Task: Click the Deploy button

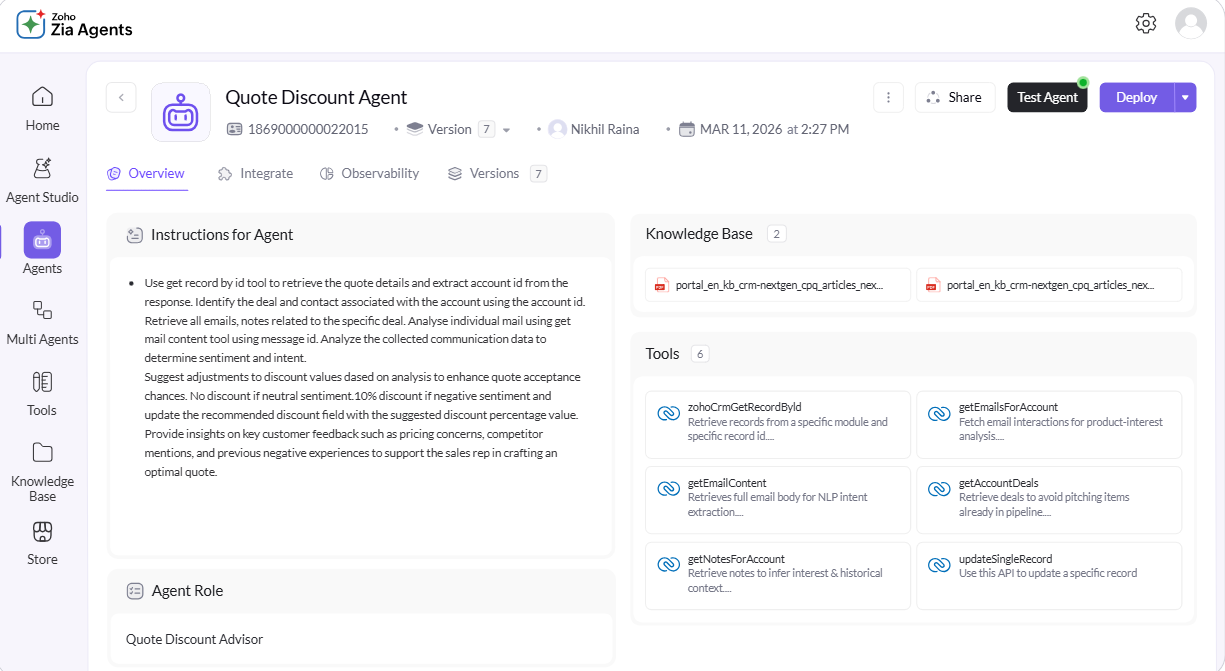Action: 1137,97
